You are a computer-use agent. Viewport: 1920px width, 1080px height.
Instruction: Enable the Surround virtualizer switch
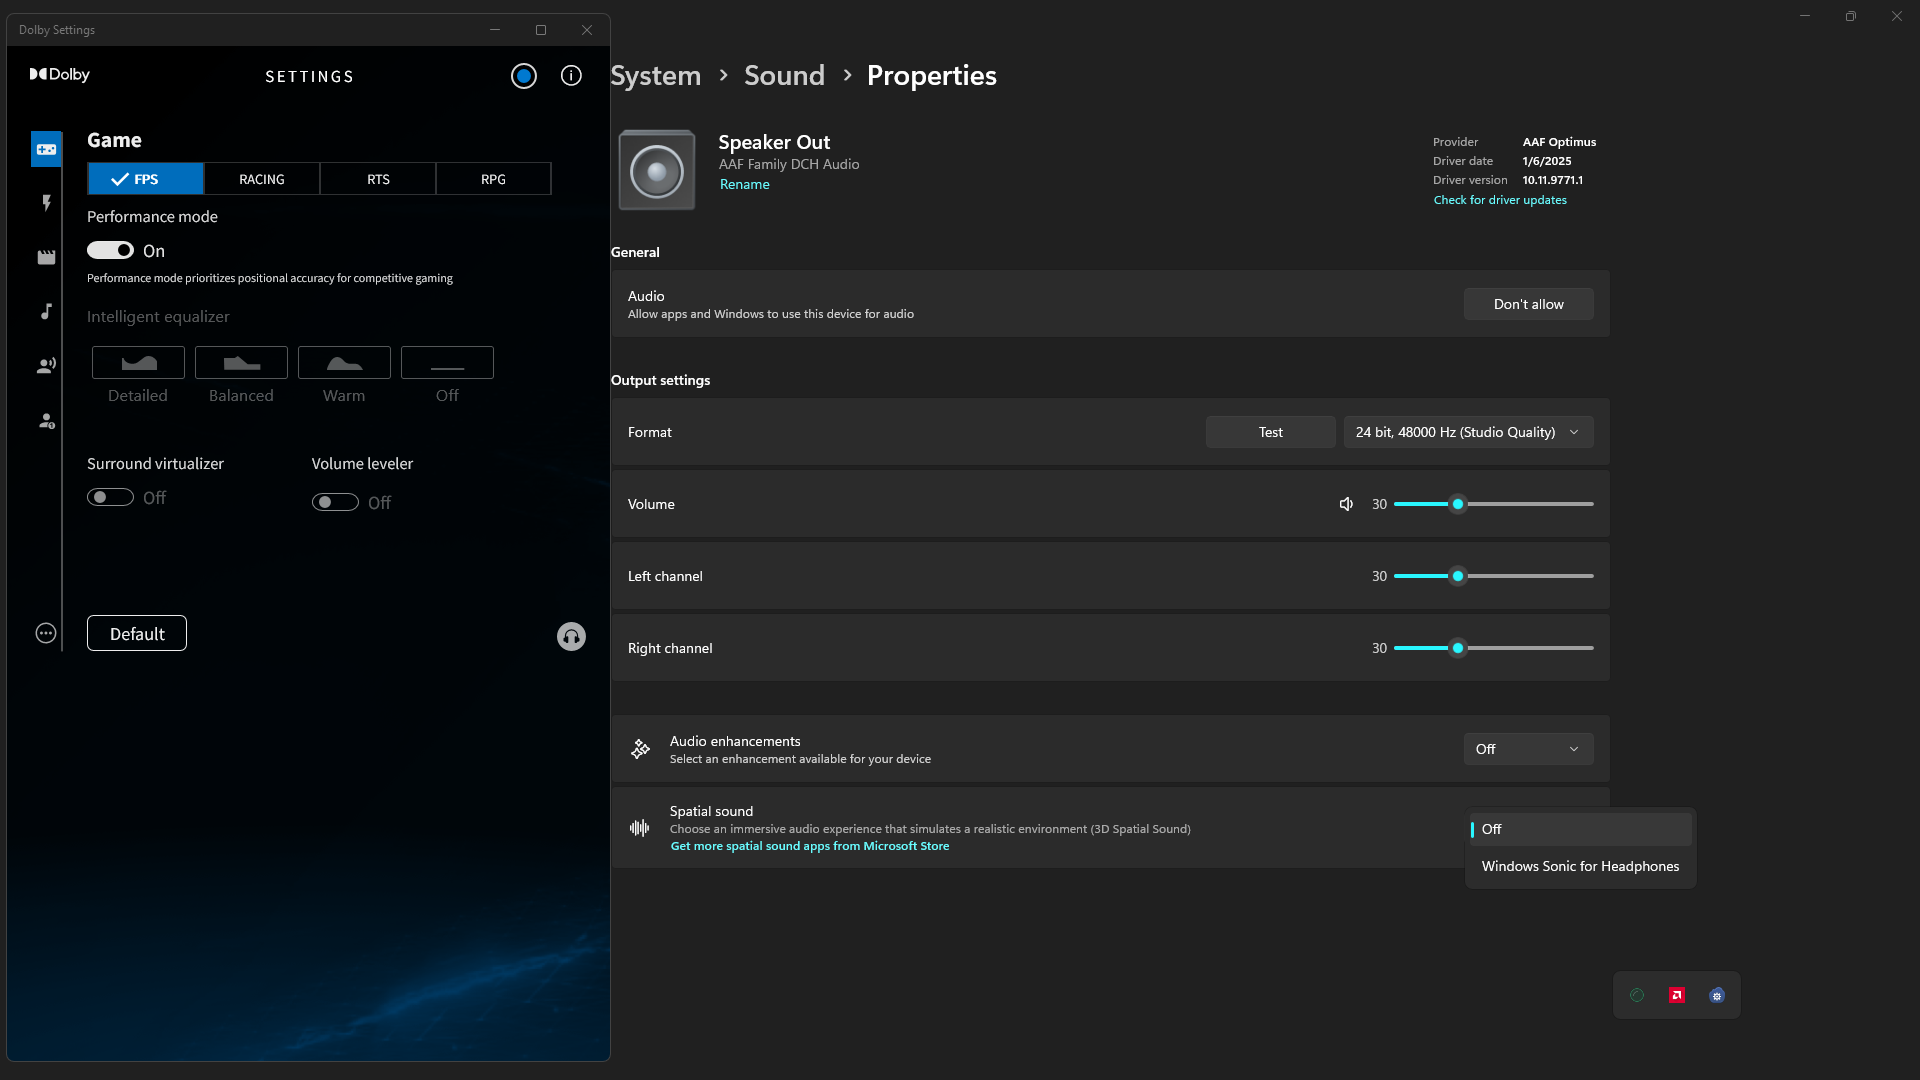(110, 497)
